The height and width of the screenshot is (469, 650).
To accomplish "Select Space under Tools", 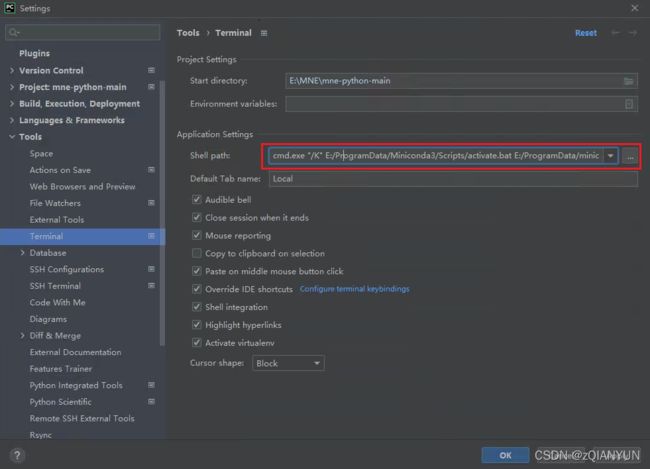I will click(x=41, y=153).
